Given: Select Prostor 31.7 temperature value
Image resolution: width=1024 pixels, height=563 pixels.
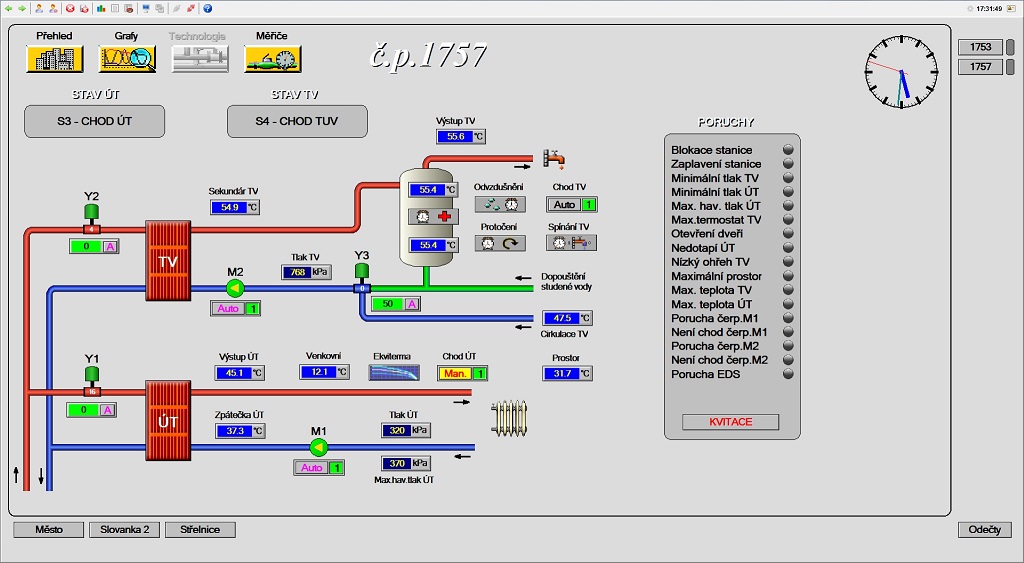Looking at the screenshot, I should point(568,374).
